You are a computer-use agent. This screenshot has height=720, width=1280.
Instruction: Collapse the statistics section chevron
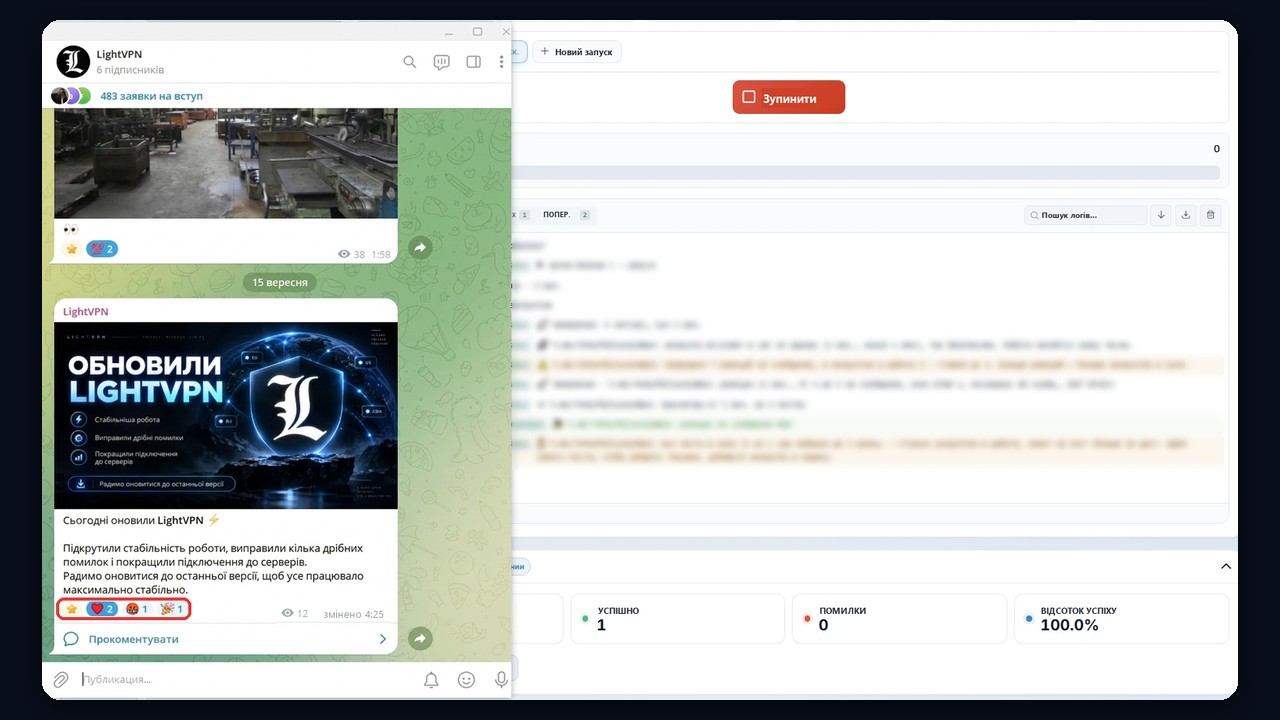1226,566
